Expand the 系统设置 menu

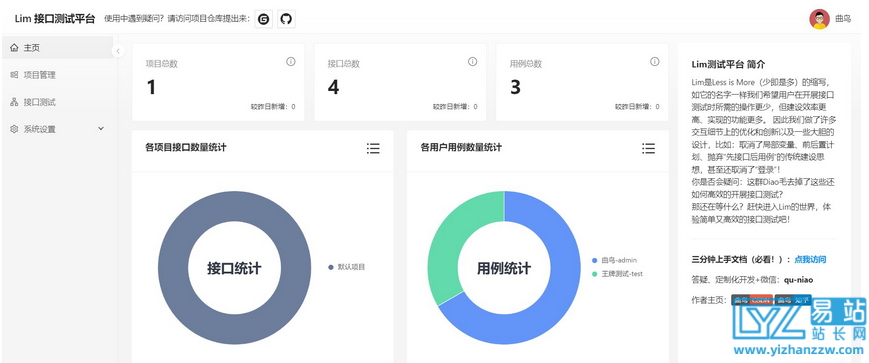click(x=57, y=129)
